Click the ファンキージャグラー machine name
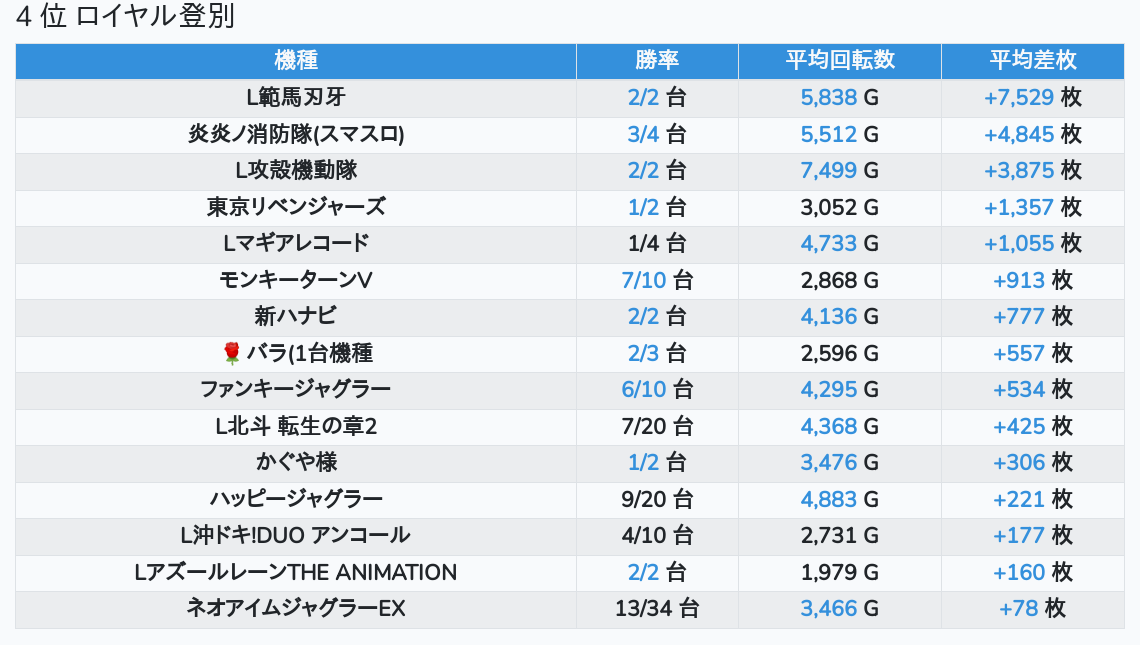The width and height of the screenshot is (1140, 645). [x=296, y=389]
